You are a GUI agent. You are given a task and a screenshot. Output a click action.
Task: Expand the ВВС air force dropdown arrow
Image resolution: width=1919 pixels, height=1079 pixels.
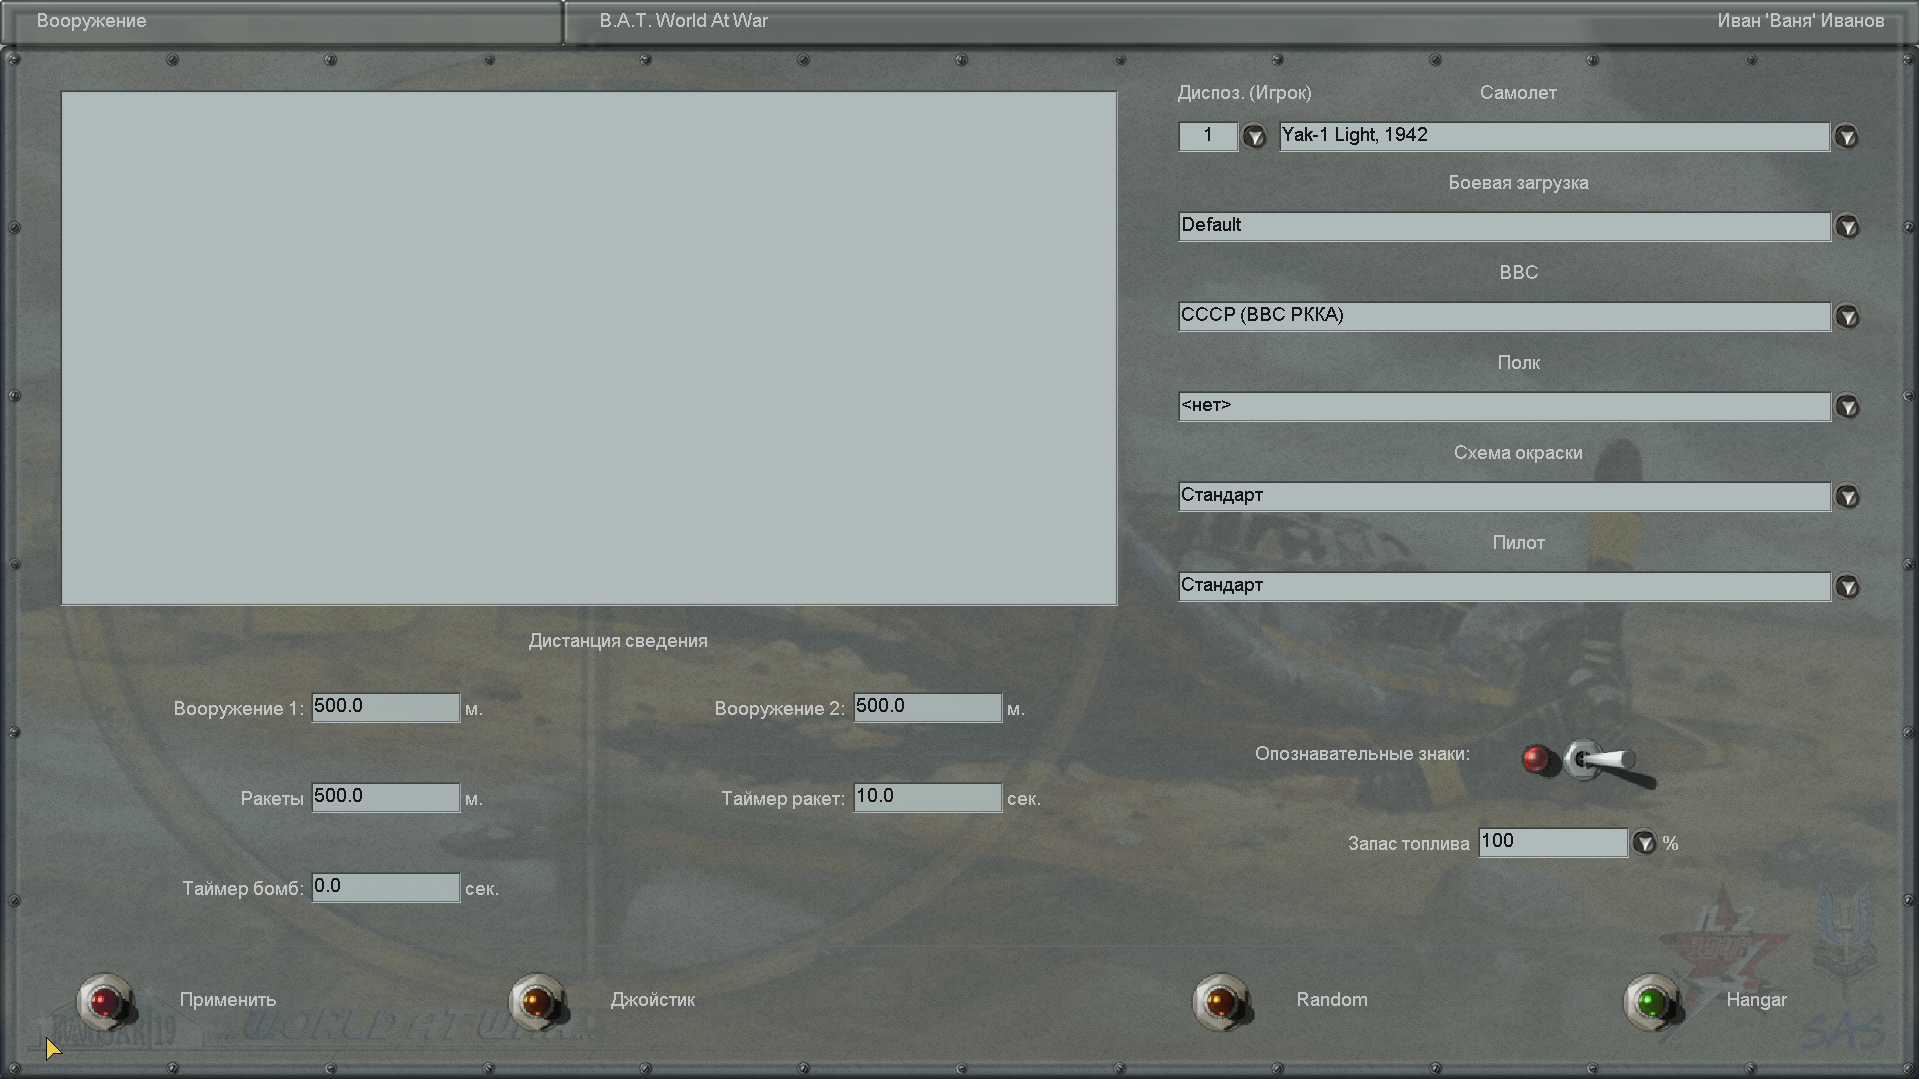tap(1847, 317)
